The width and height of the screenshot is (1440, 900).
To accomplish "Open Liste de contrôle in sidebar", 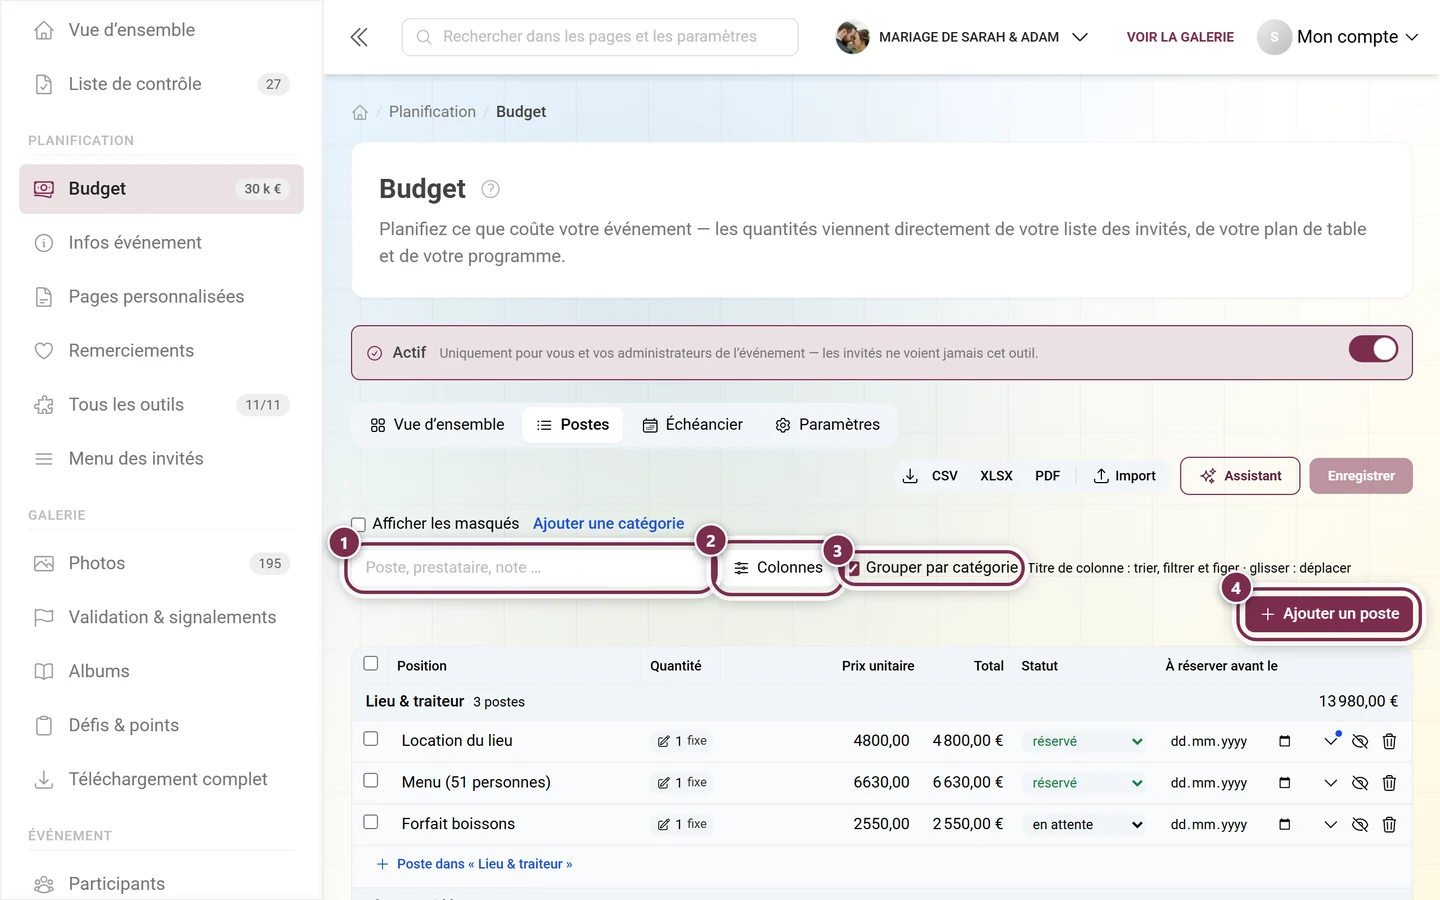I will tap(161, 84).
